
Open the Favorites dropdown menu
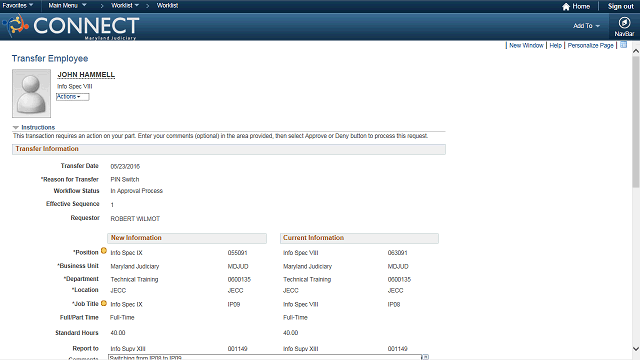(x=18, y=6)
